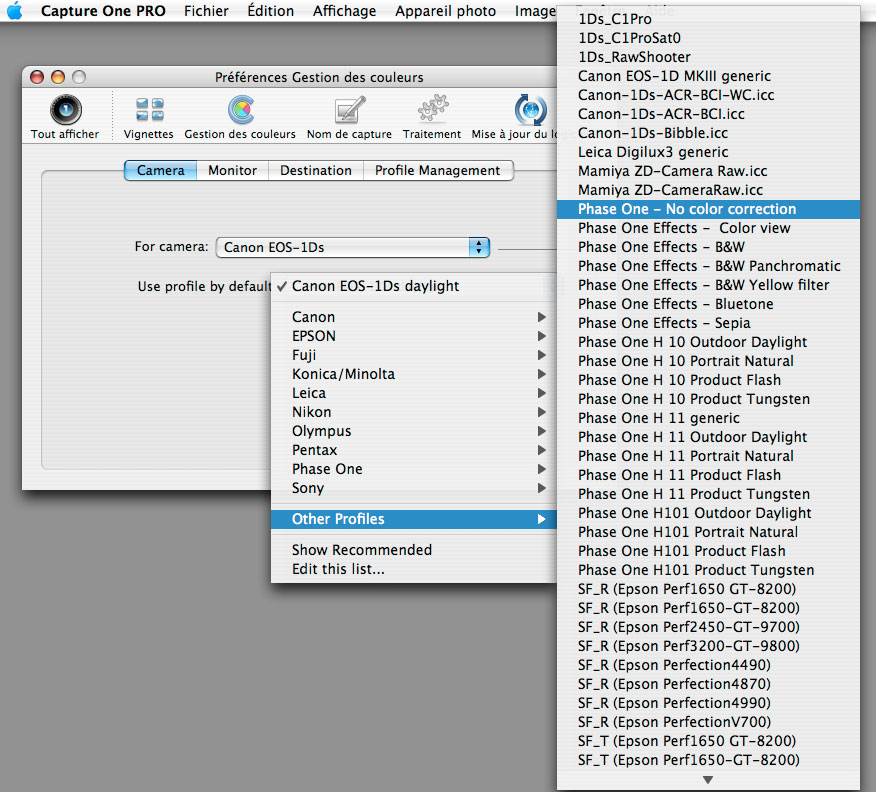Select Phase One - No color correction
876x792 pixels.
click(x=708, y=209)
